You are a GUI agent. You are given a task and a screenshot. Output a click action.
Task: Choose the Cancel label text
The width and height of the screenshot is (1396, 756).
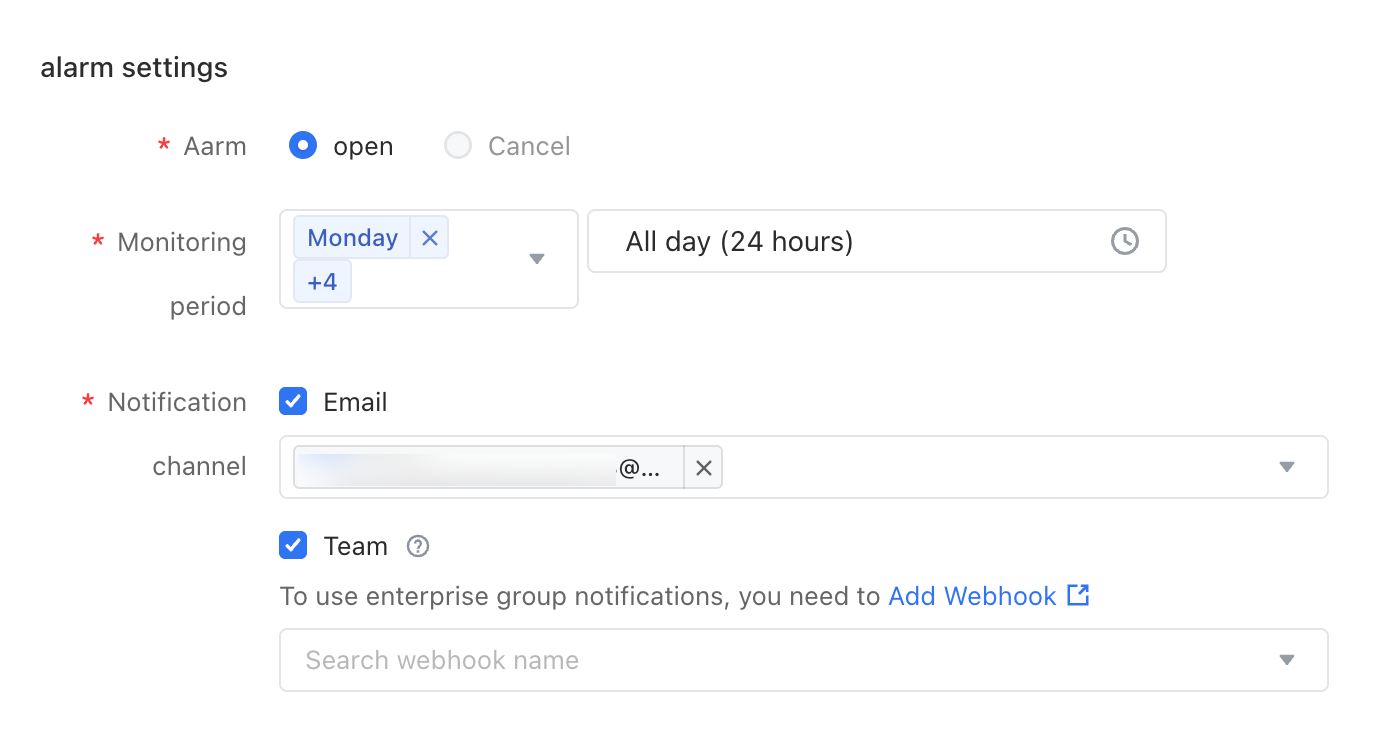click(529, 146)
